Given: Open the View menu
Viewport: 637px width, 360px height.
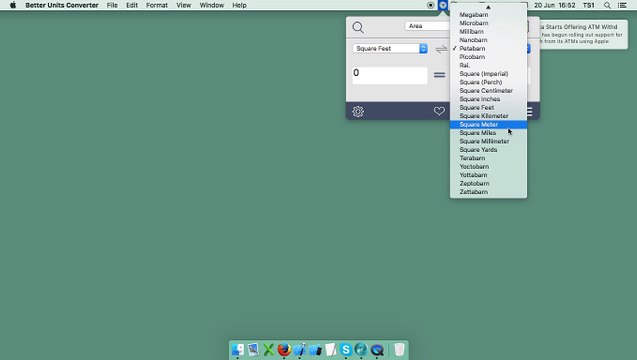Looking at the screenshot, I should click(184, 5).
